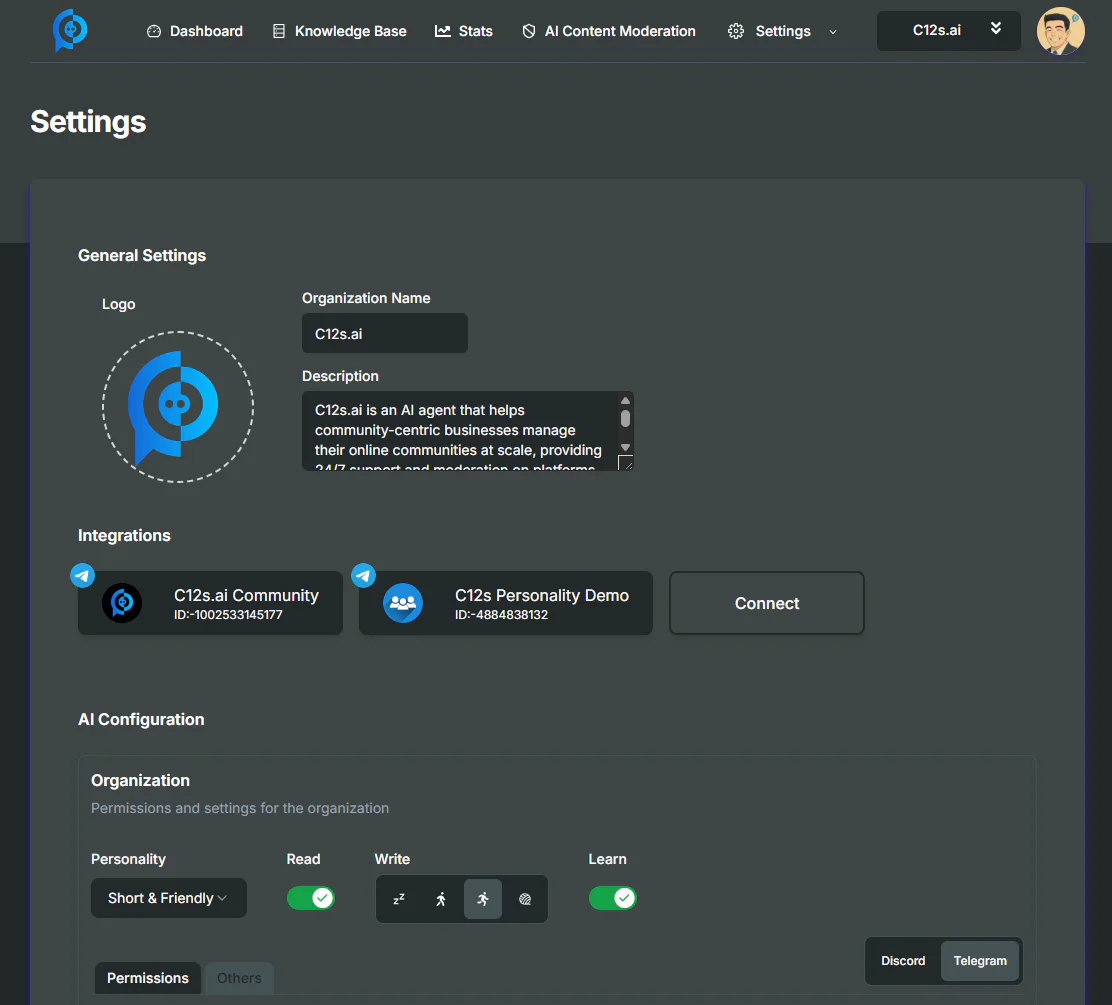The image size is (1112, 1005).
Task: Open the Knowledge Base page
Action: [x=339, y=31]
